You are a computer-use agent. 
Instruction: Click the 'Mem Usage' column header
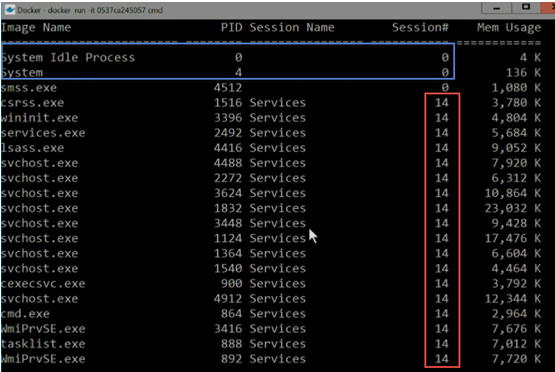(x=509, y=27)
